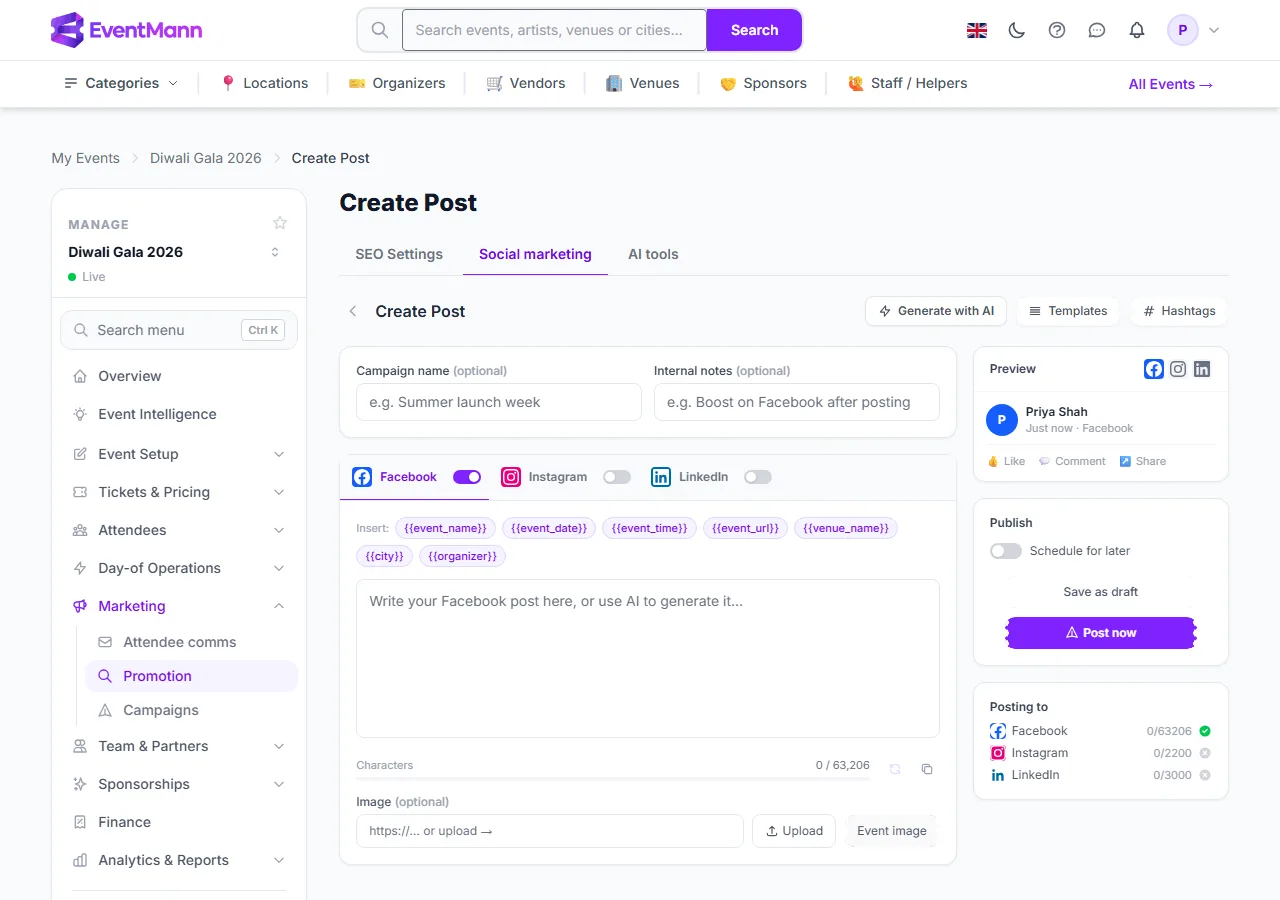Expand the Tickets & Pricing section
The image size is (1280, 900).
pyautogui.click(x=179, y=492)
